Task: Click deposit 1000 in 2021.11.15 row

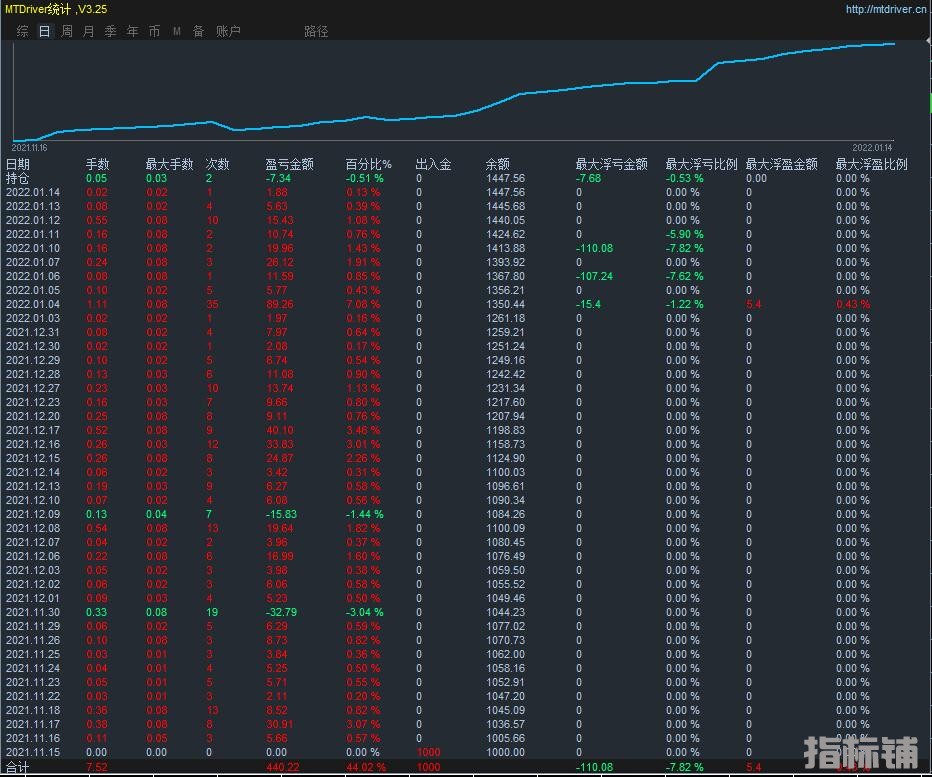Action: coord(429,752)
